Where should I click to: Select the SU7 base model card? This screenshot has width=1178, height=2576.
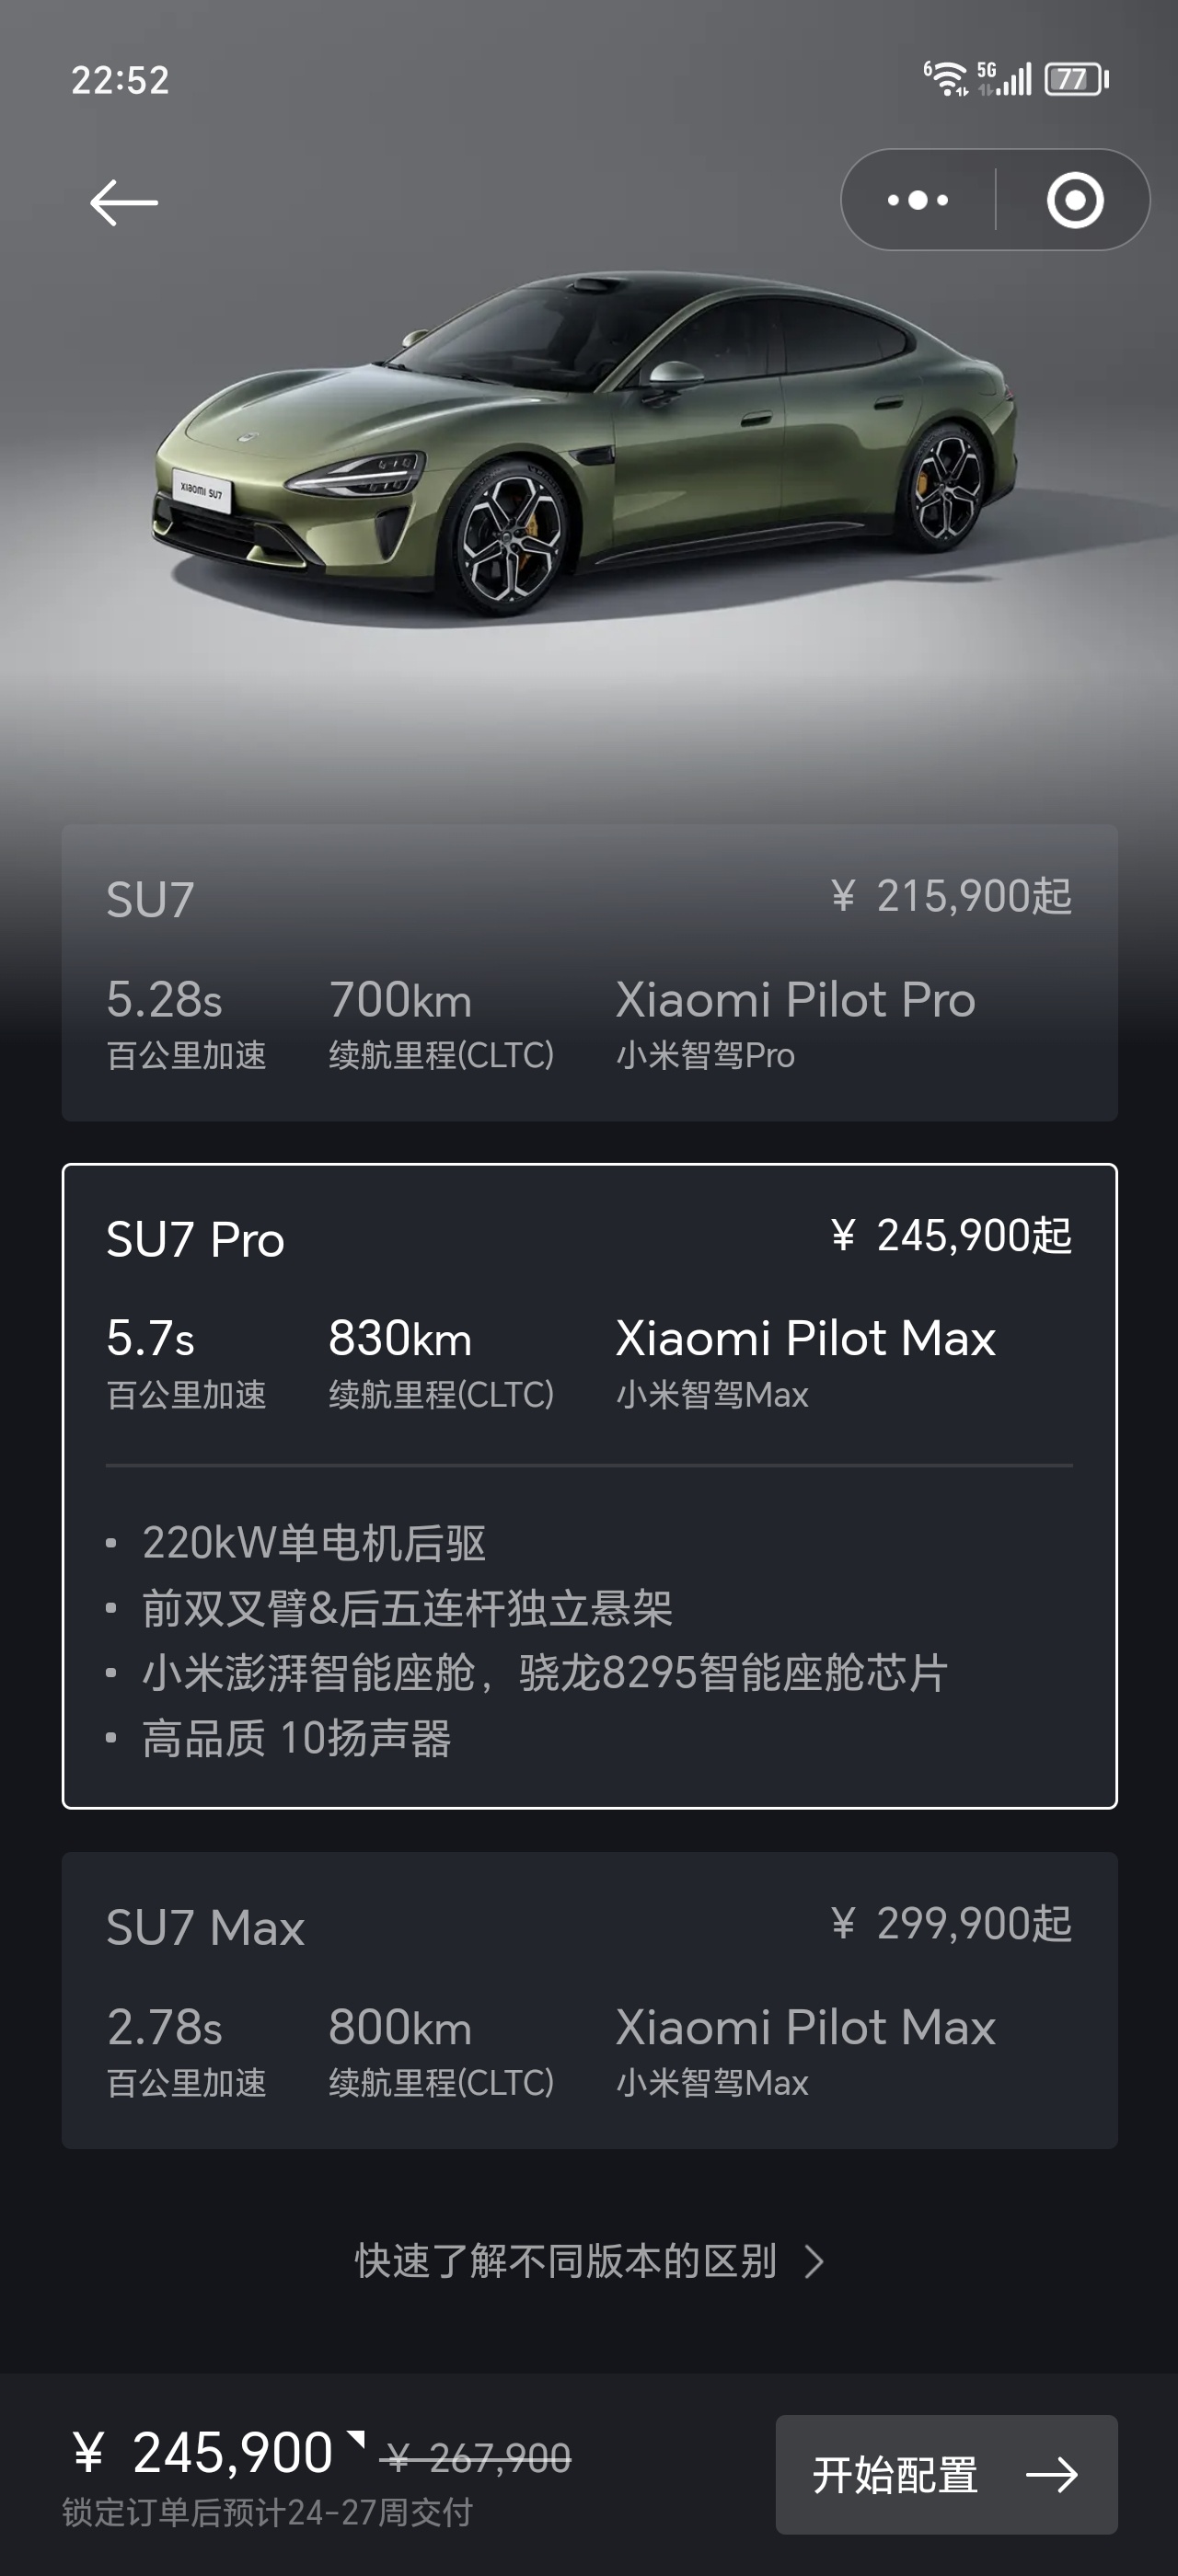[589, 972]
